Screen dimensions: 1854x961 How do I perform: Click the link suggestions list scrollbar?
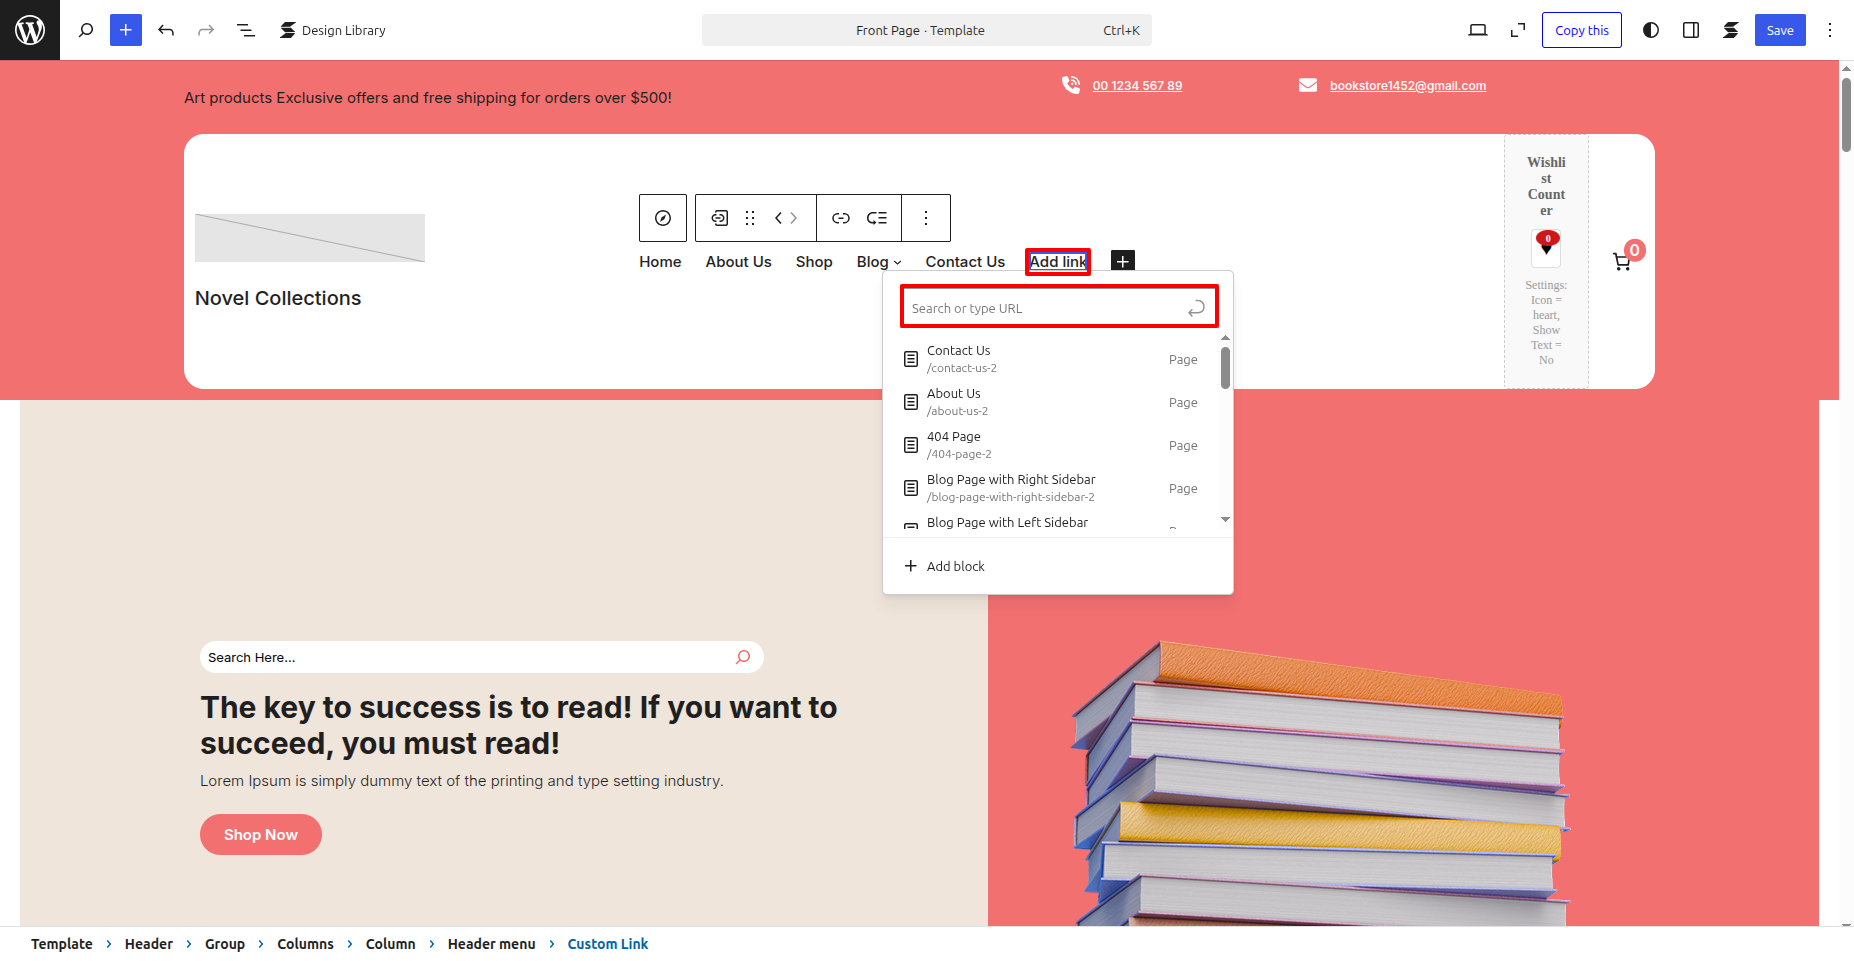pyautogui.click(x=1225, y=369)
